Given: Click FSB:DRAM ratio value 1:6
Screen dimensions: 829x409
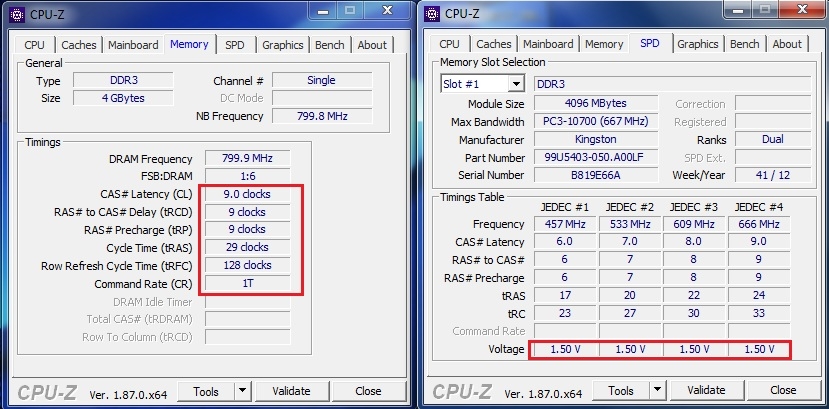Looking at the screenshot, I should tap(247, 176).
